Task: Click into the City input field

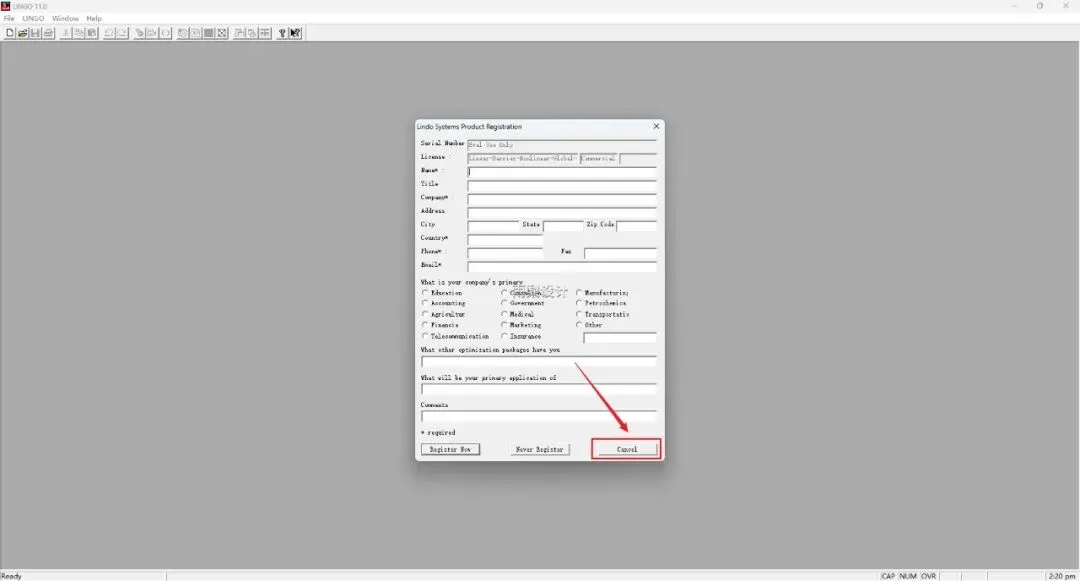Action: (493, 225)
